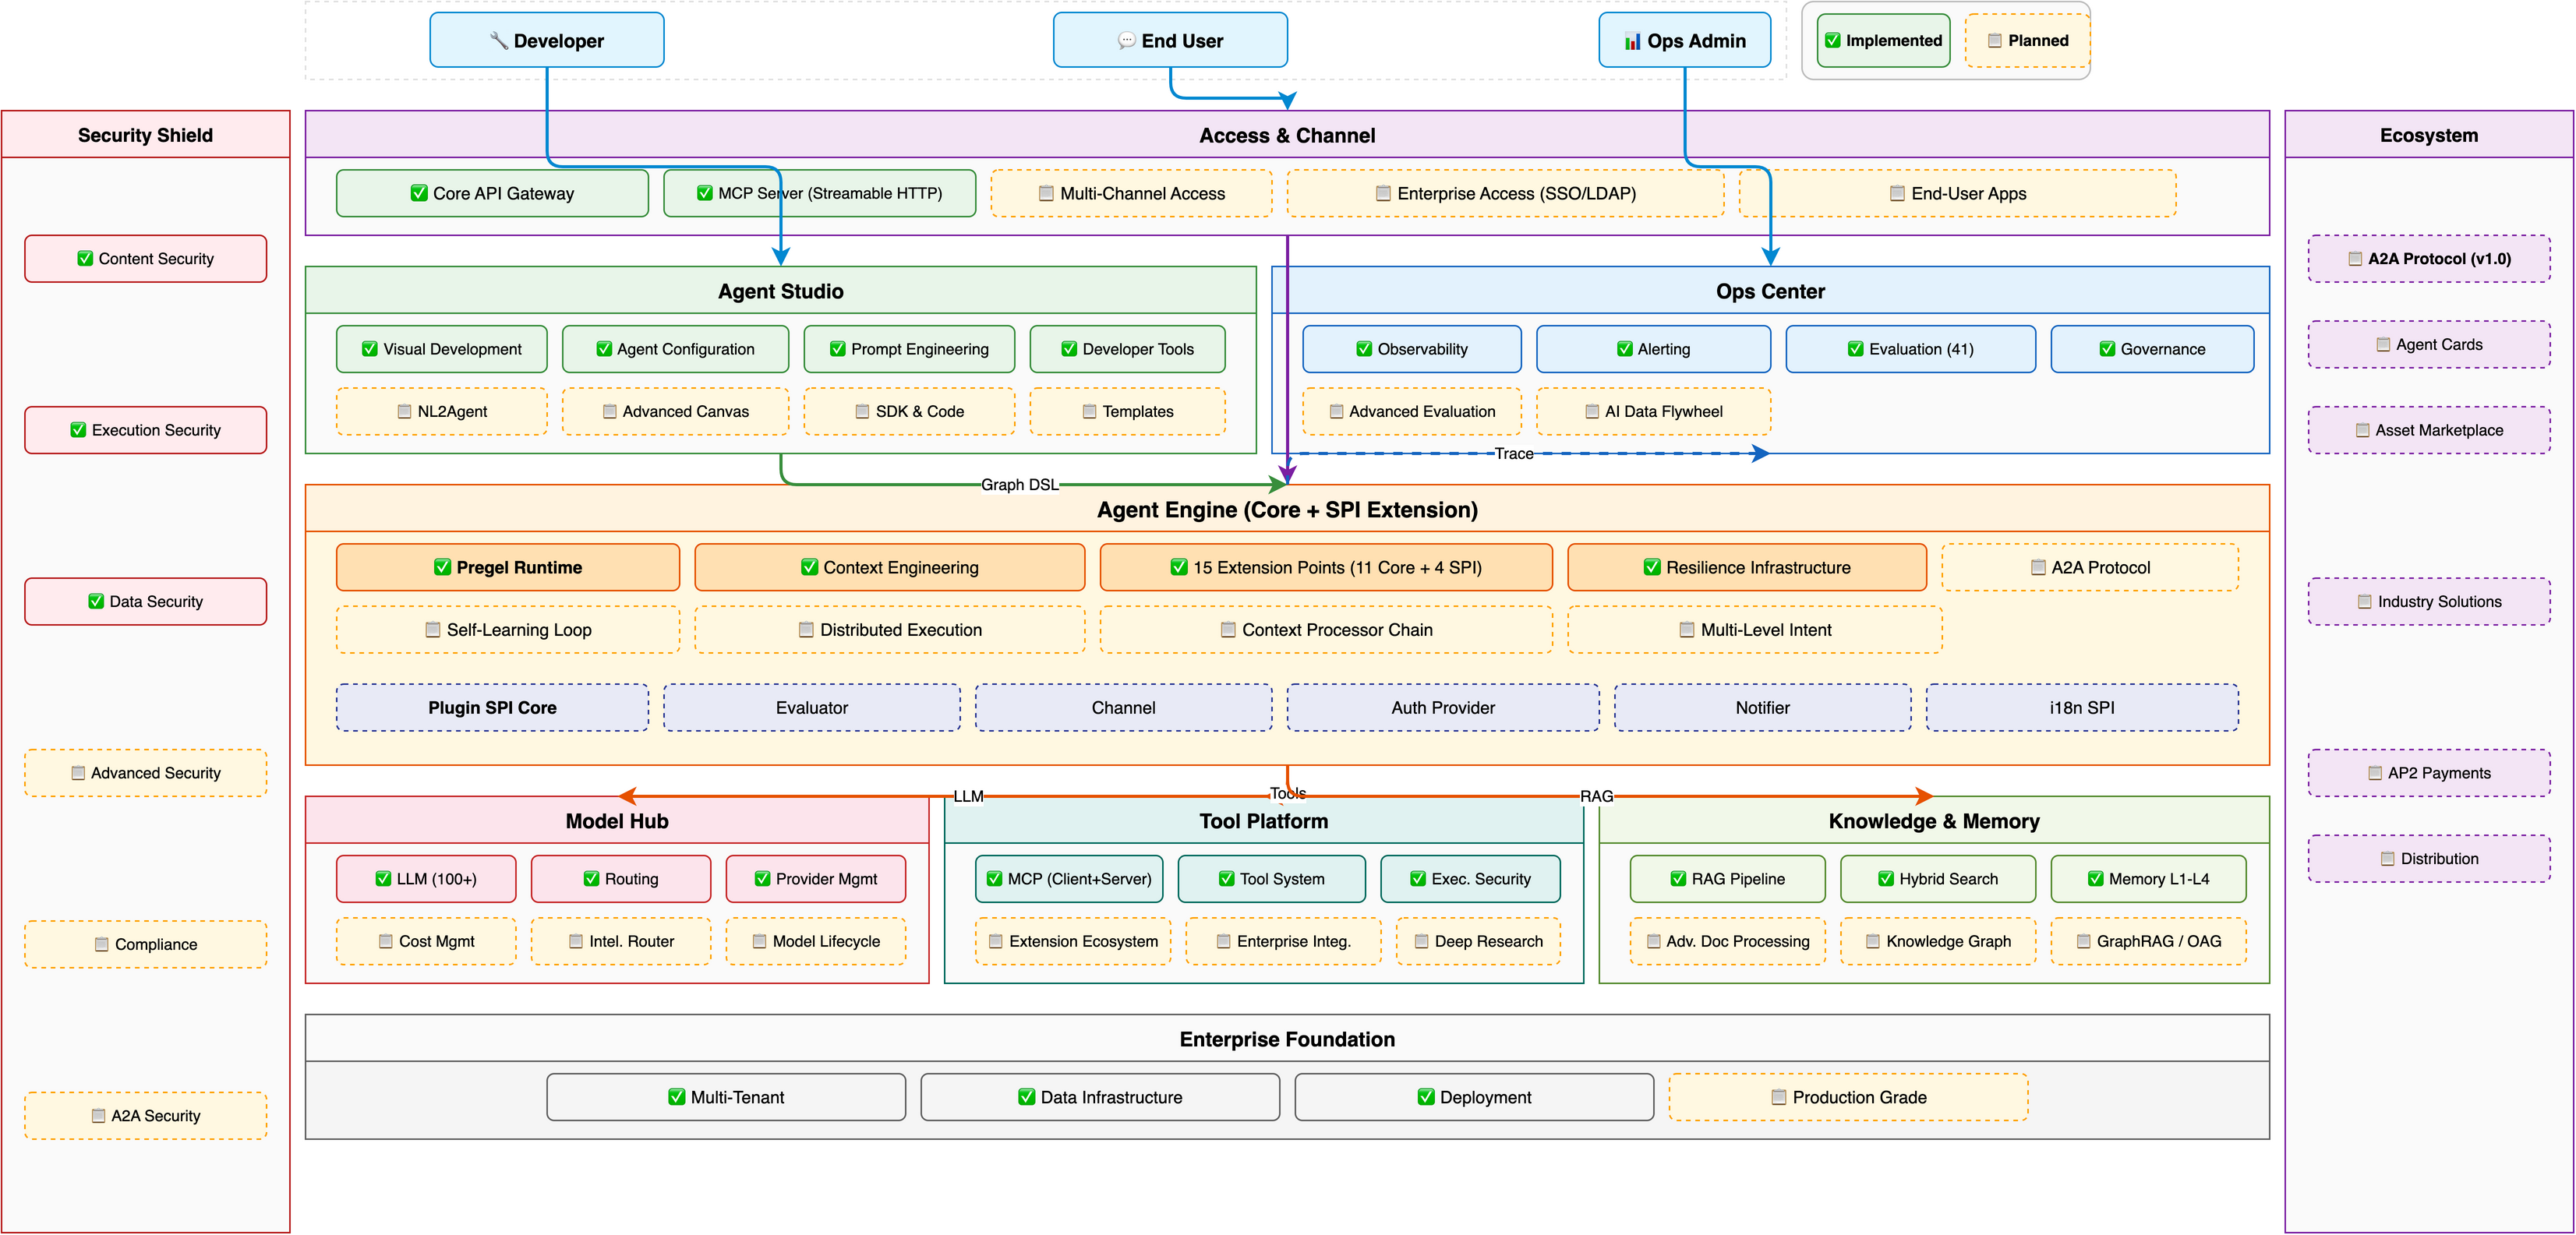Image resolution: width=2576 pixels, height=1235 pixels.
Task: Click the green check icon on Multi-Tenant
Action: point(677,1097)
